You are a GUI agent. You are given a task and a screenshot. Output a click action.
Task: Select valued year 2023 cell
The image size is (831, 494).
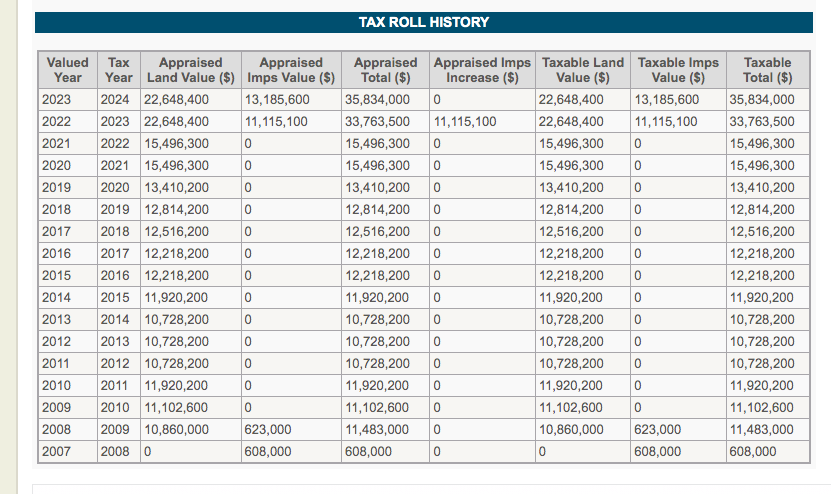[x=68, y=100]
